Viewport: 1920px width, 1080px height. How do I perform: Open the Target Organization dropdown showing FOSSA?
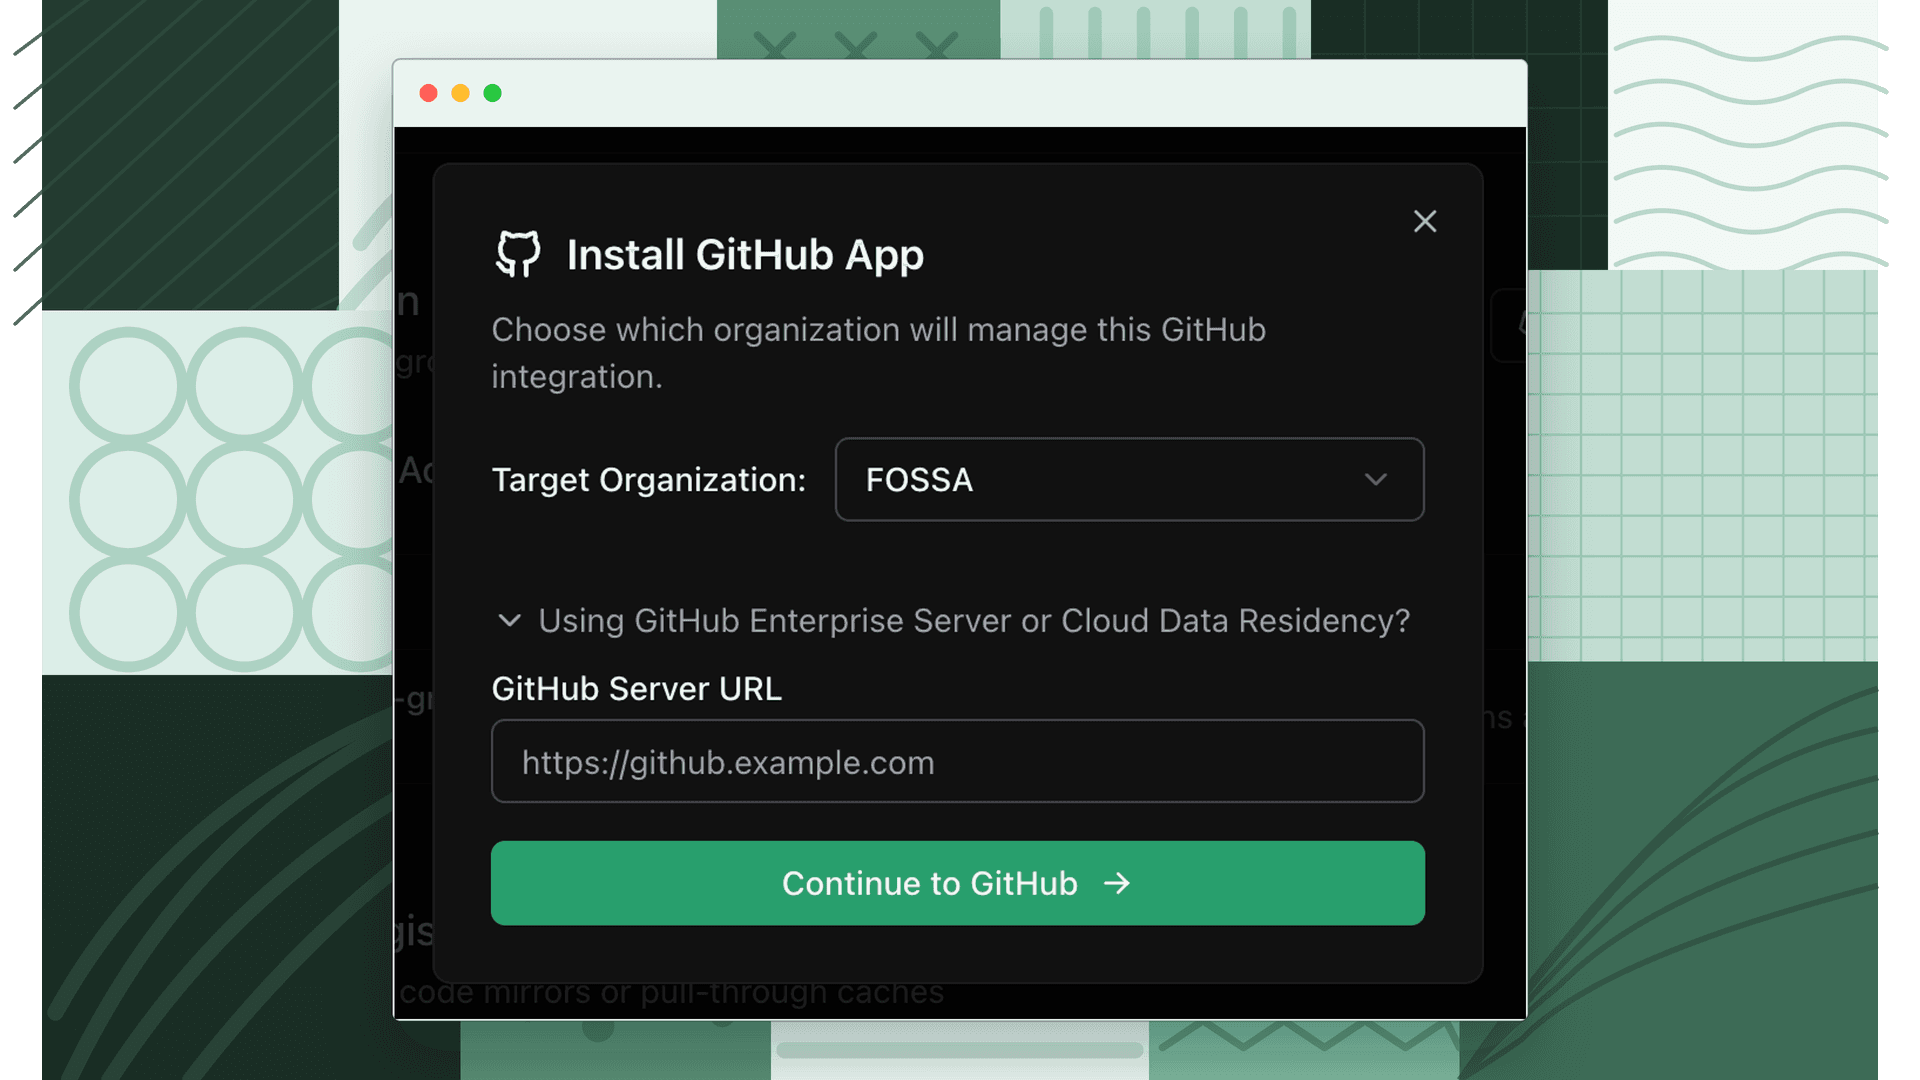pyautogui.click(x=1129, y=479)
